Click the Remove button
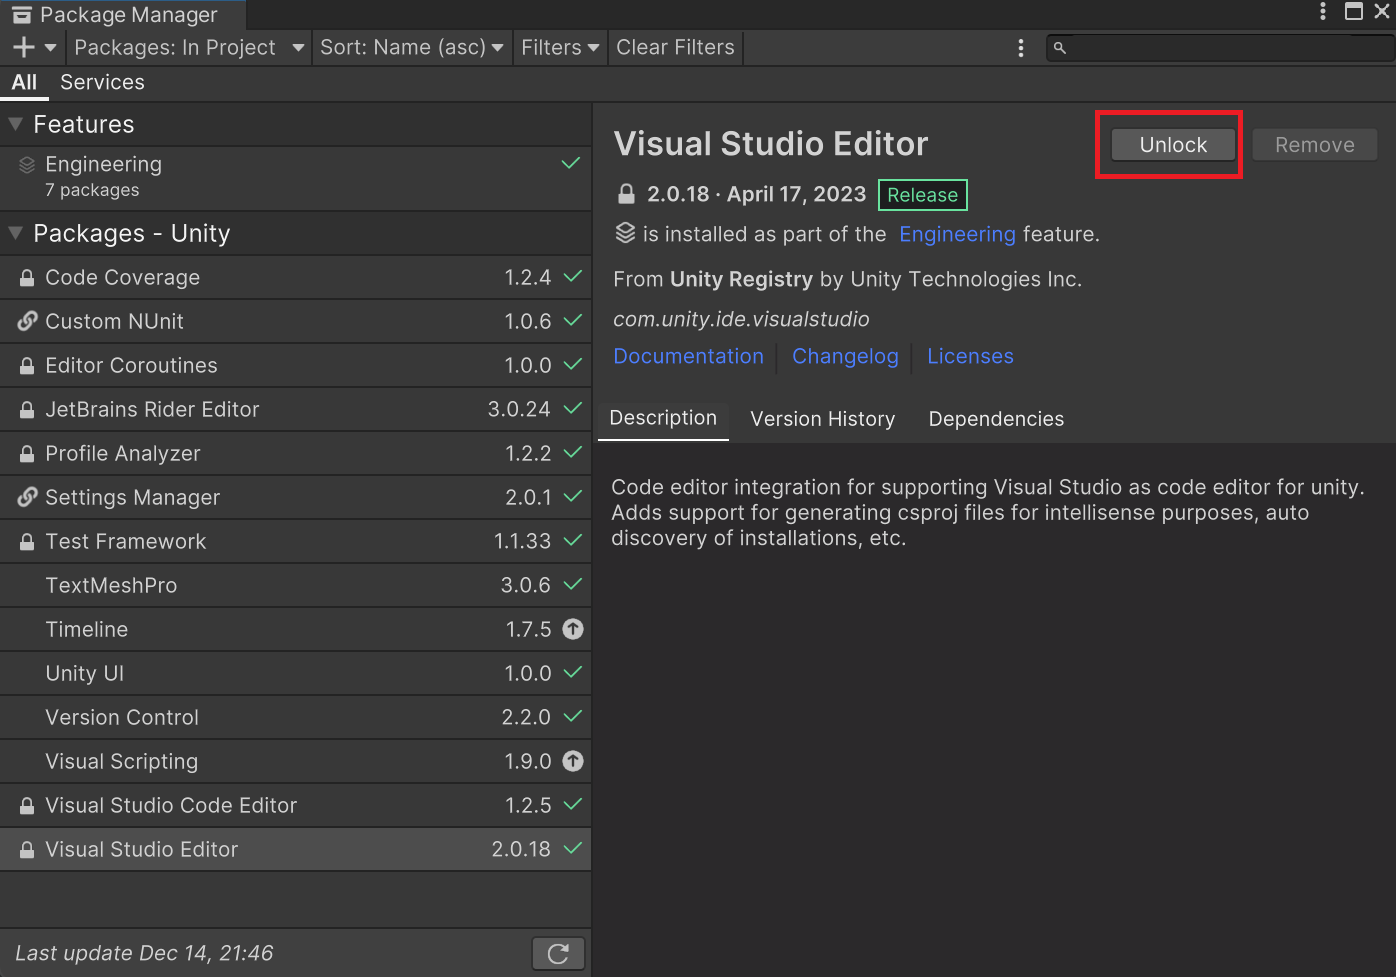Image resolution: width=1396 pixels, height=977 pixels. coord(1314,145)
